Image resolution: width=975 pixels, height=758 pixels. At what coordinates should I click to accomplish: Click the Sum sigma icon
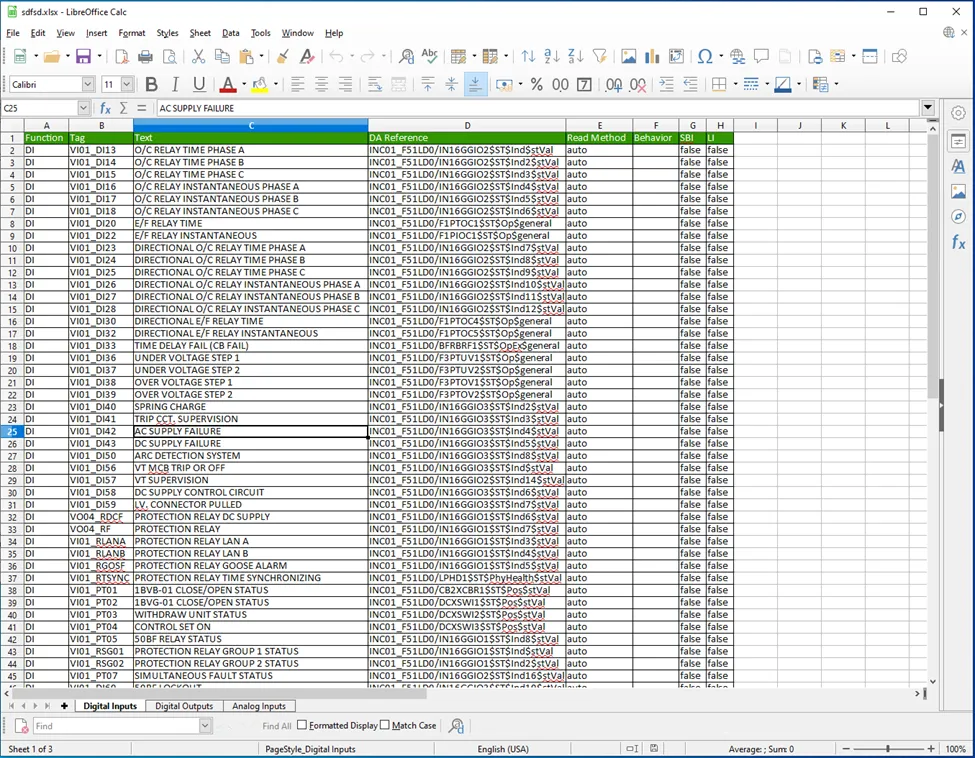[124, 108]
